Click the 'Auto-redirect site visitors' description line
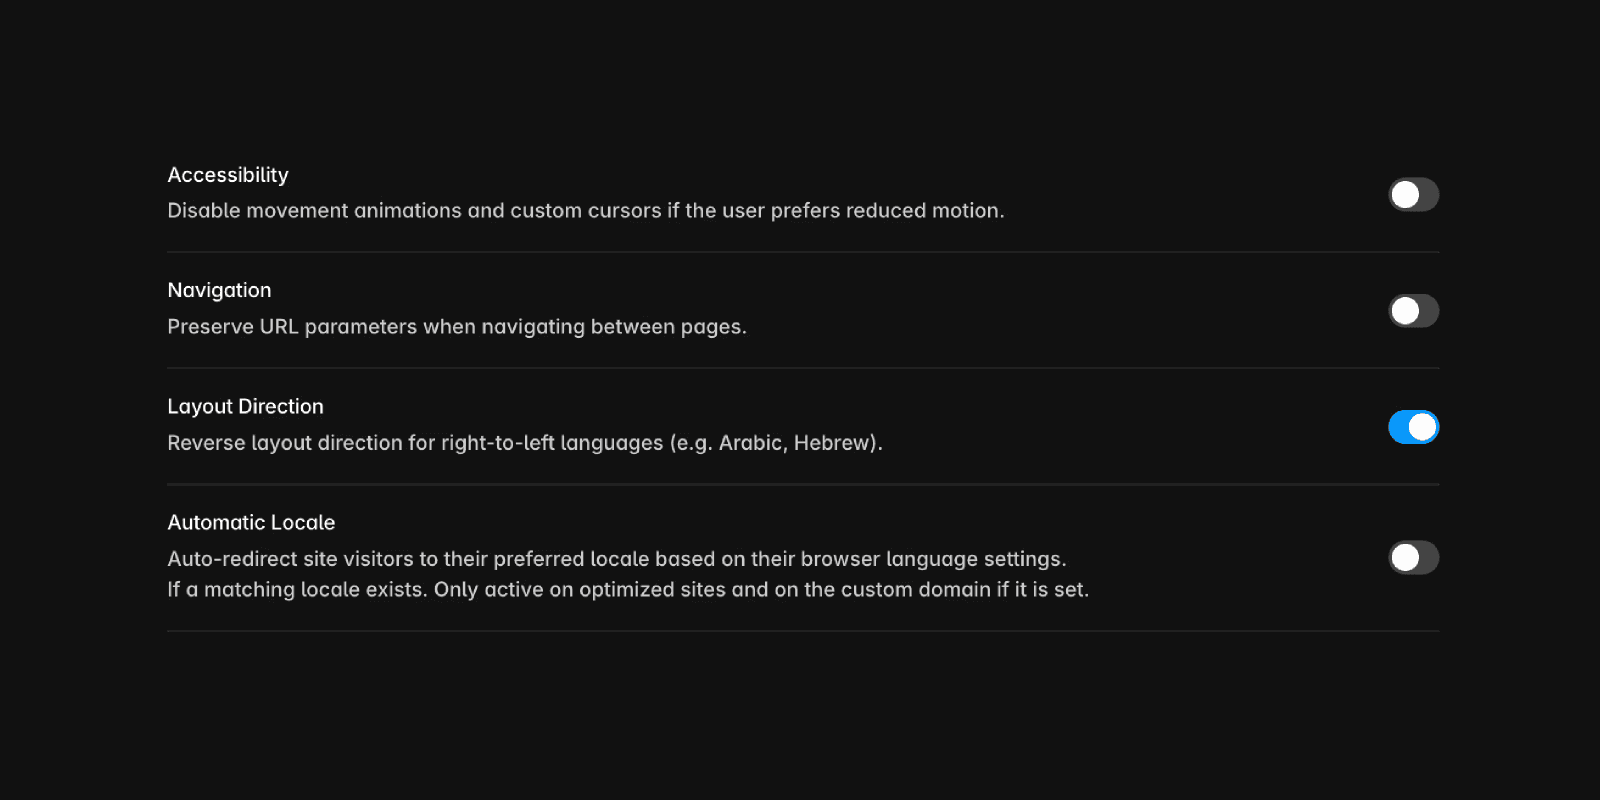 coord(617,559)
